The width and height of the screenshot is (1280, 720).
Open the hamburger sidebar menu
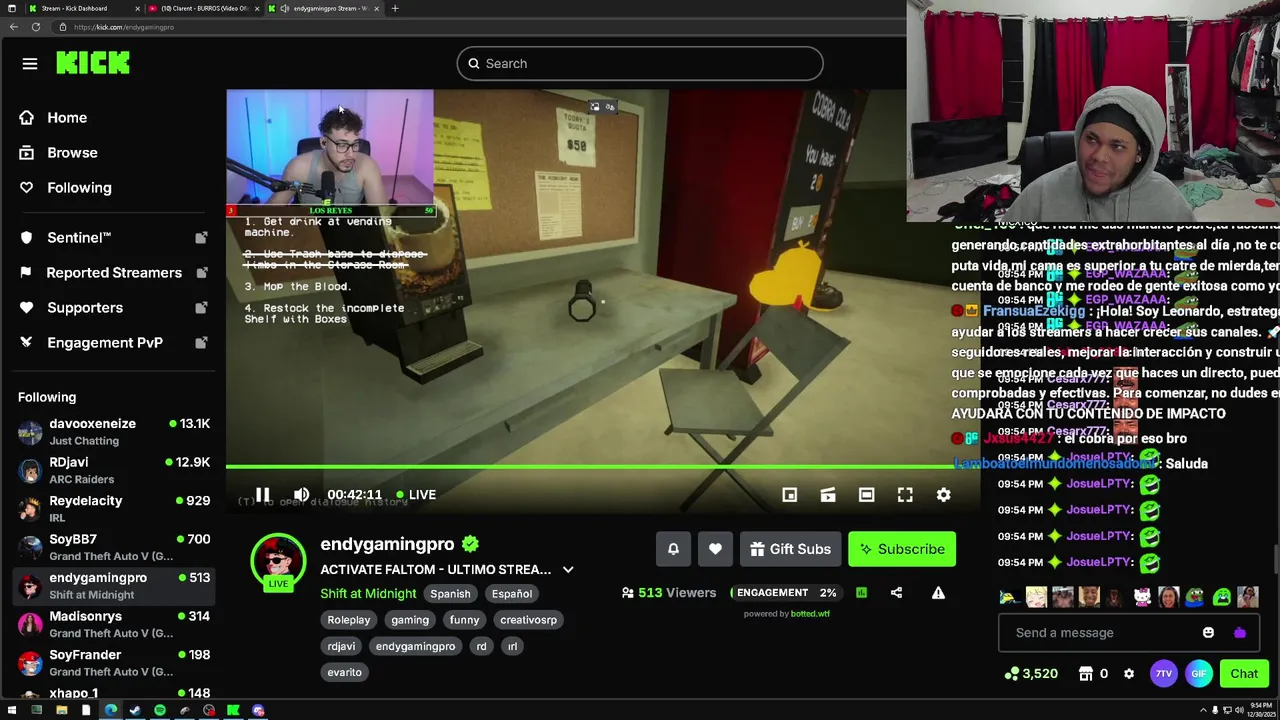(x=30, y=64)
